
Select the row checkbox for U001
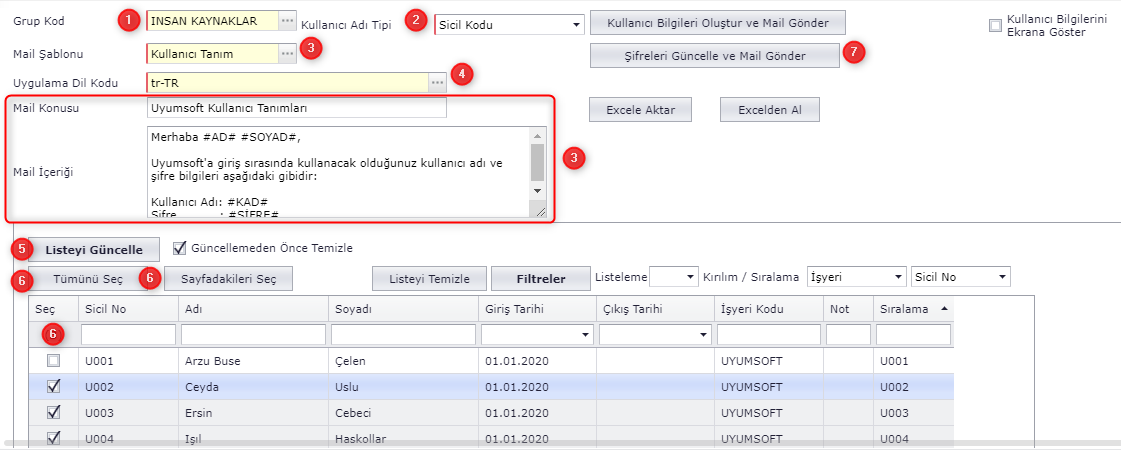[x=54, y=360]
